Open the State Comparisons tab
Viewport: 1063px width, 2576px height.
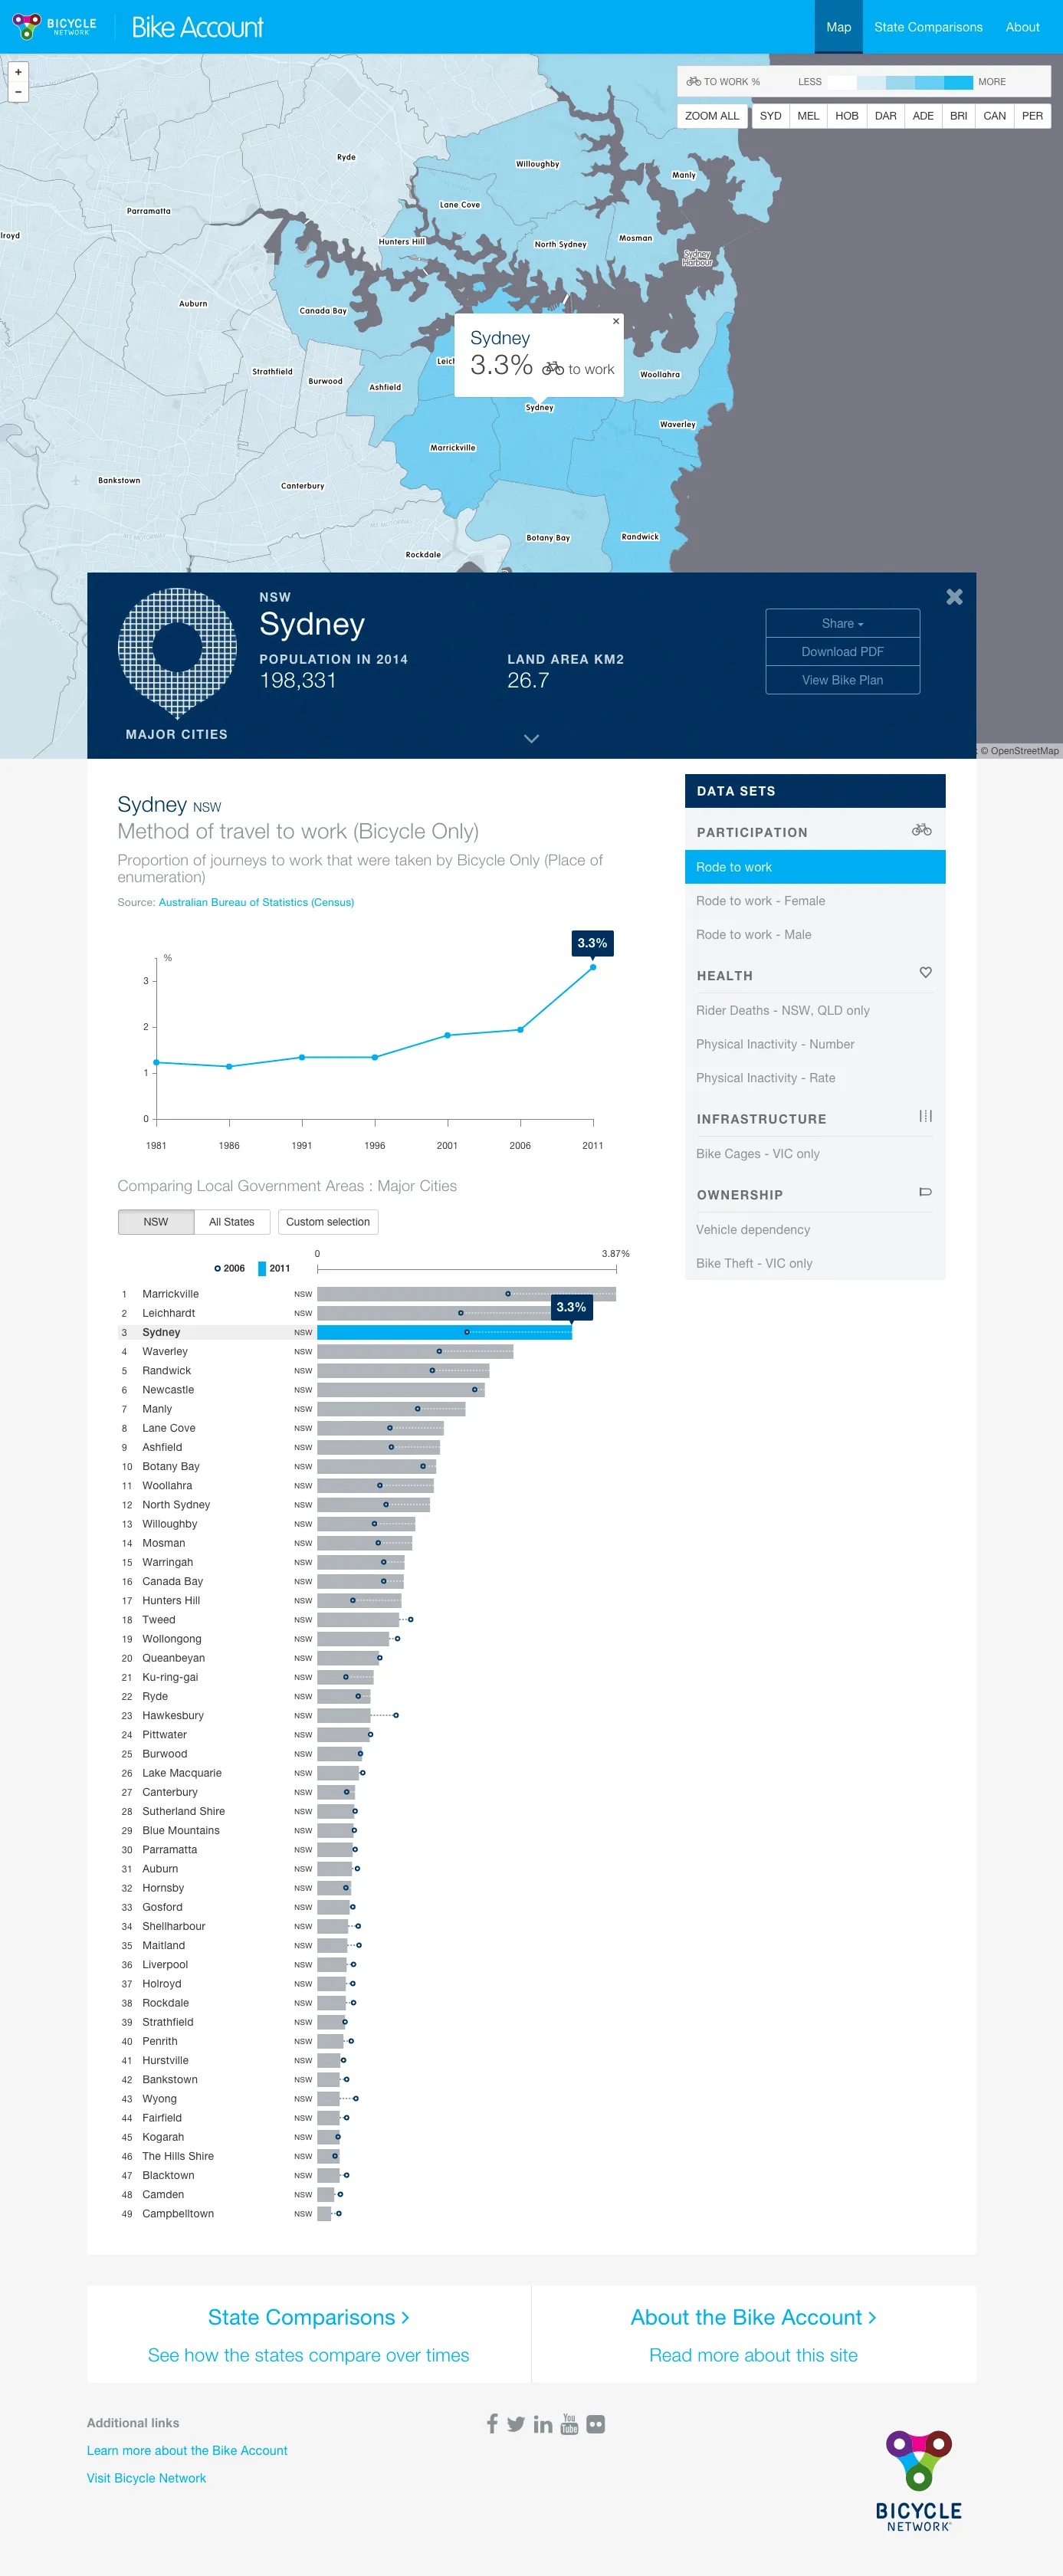pos(928,27)
